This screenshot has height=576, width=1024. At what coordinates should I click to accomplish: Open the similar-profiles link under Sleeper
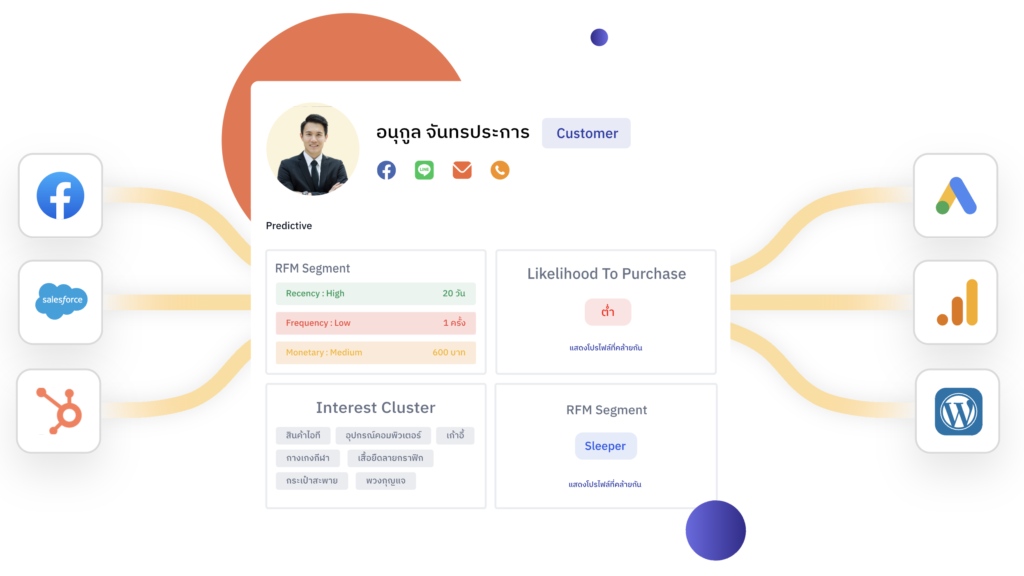tap(605, 484)
